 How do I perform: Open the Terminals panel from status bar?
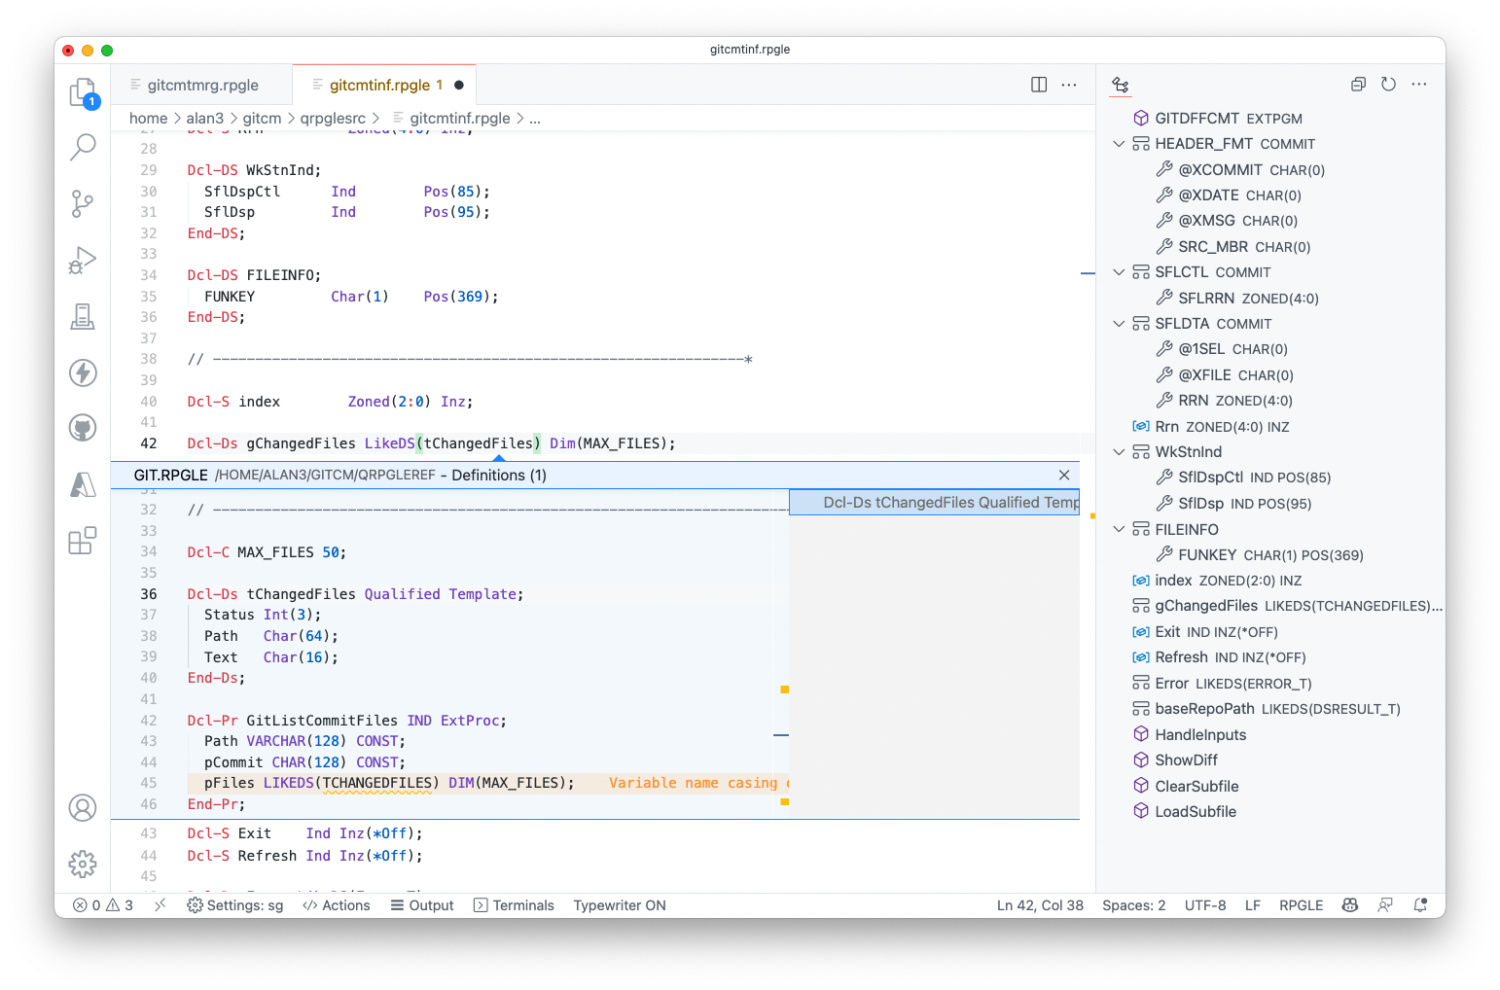coord(513,905)
